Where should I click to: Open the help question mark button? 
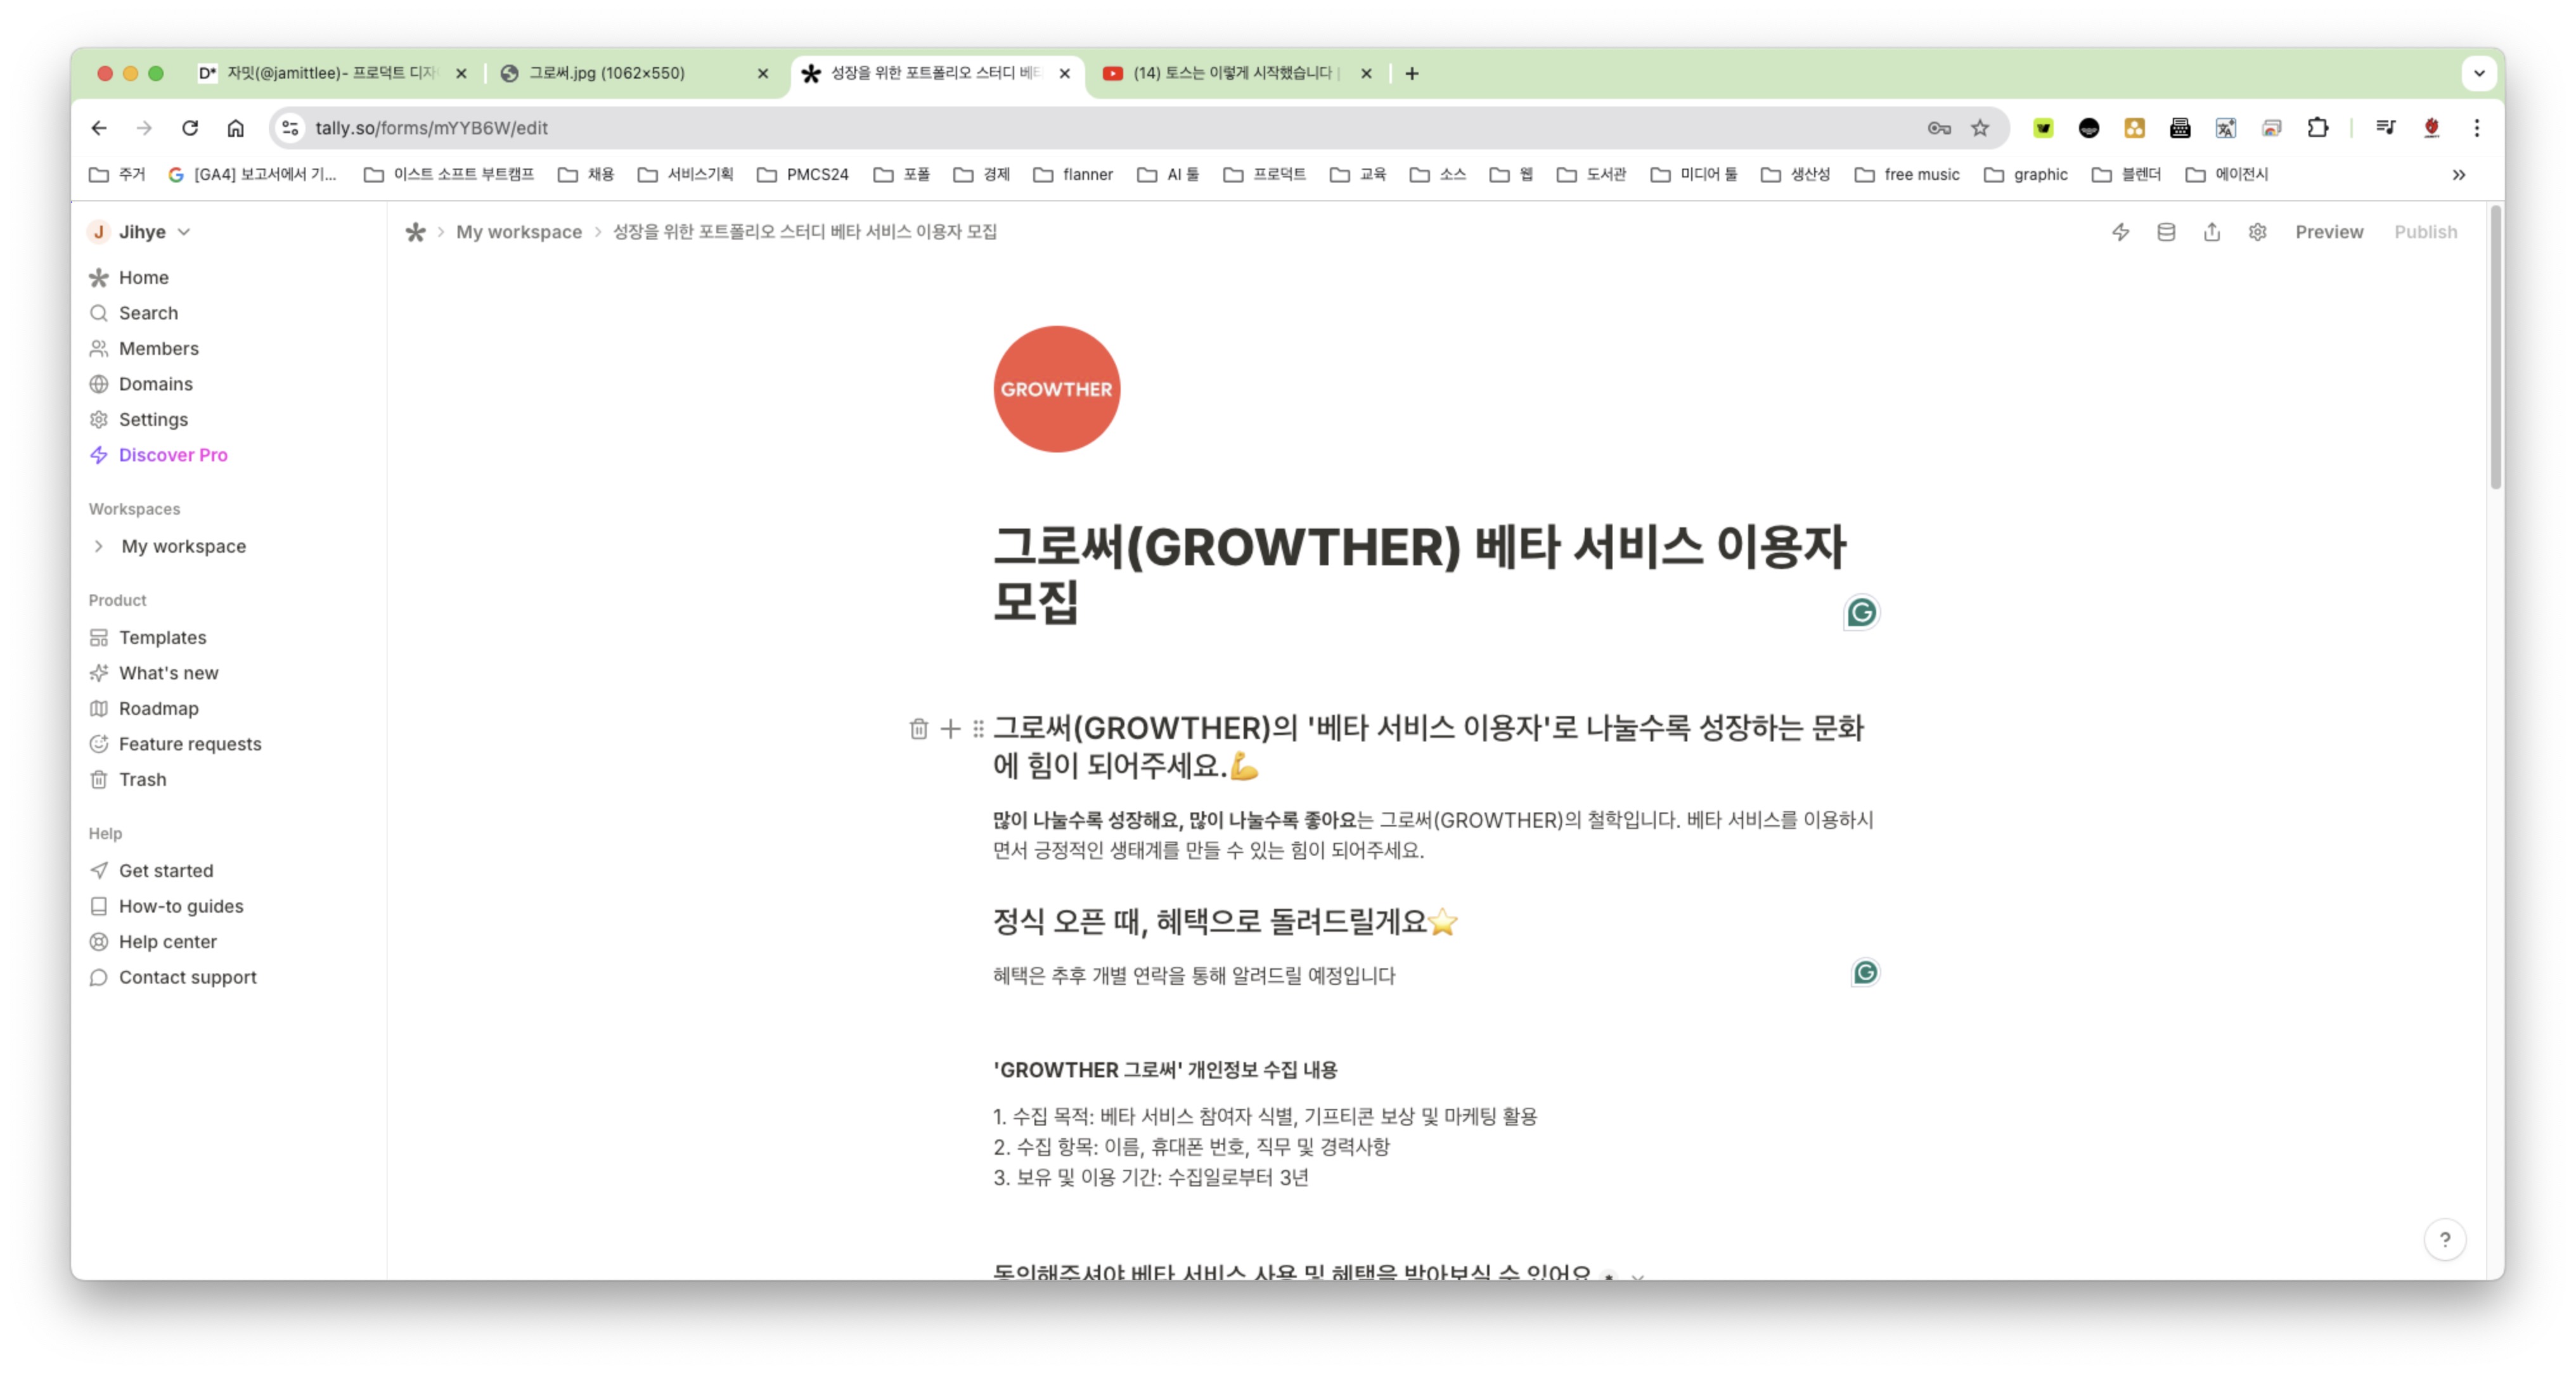click(x=2445, y=1240)
